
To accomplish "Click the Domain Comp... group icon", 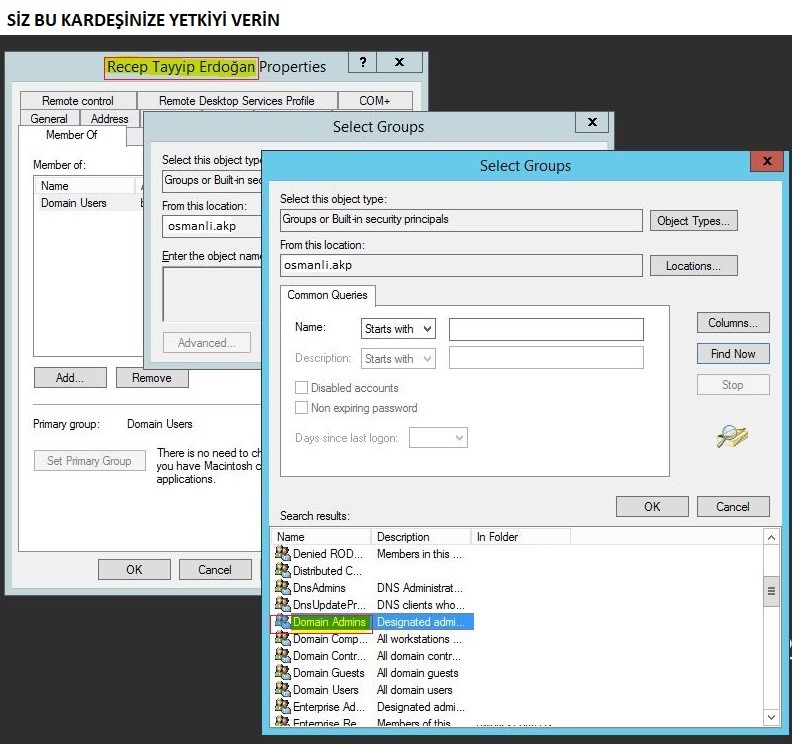I will pyautogui.click(x=283, y=638).
